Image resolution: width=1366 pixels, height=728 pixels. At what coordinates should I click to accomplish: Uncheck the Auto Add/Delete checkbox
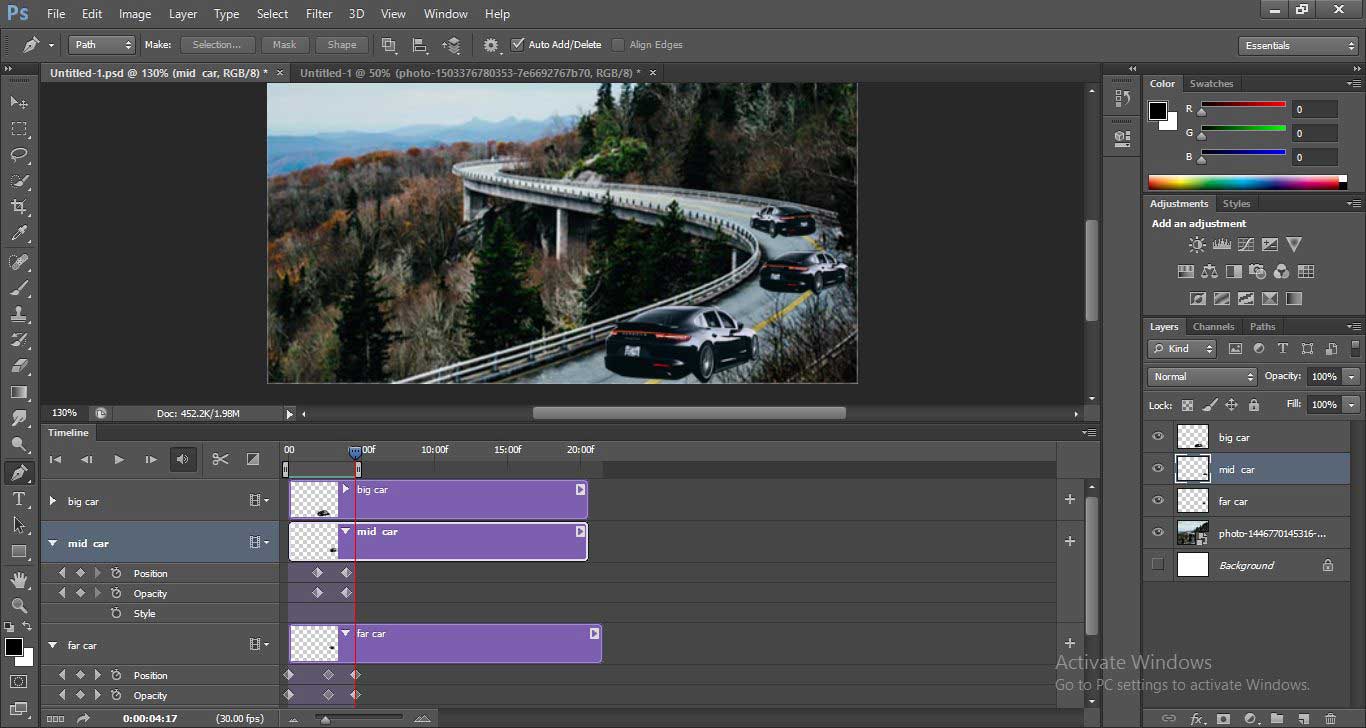[517, 45]
